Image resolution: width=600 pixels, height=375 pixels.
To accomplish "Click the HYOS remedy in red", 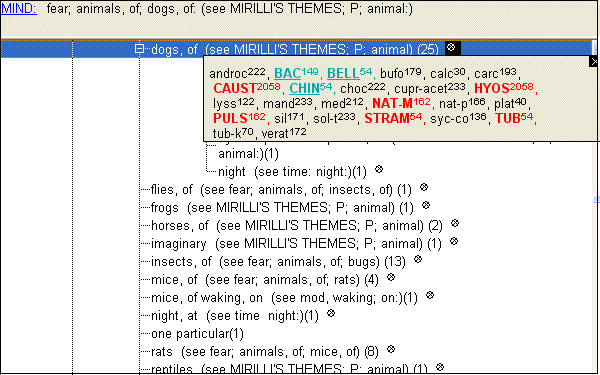I will point(504,88).
